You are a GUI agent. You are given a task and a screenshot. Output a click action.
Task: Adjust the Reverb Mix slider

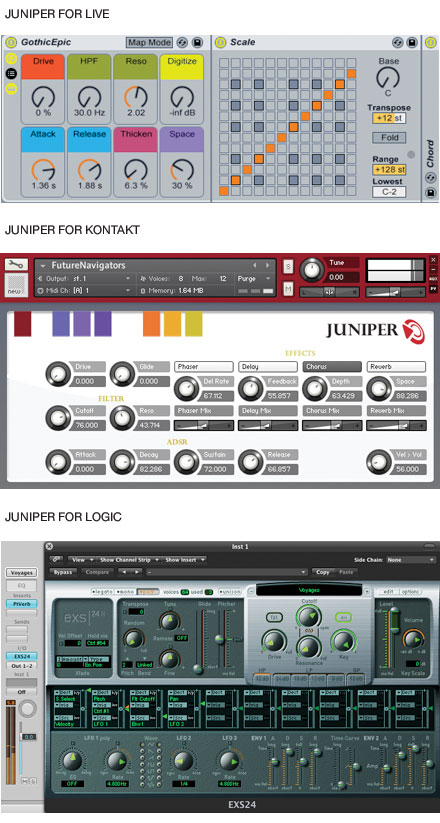pyautogui.click(x=396, y=425)
